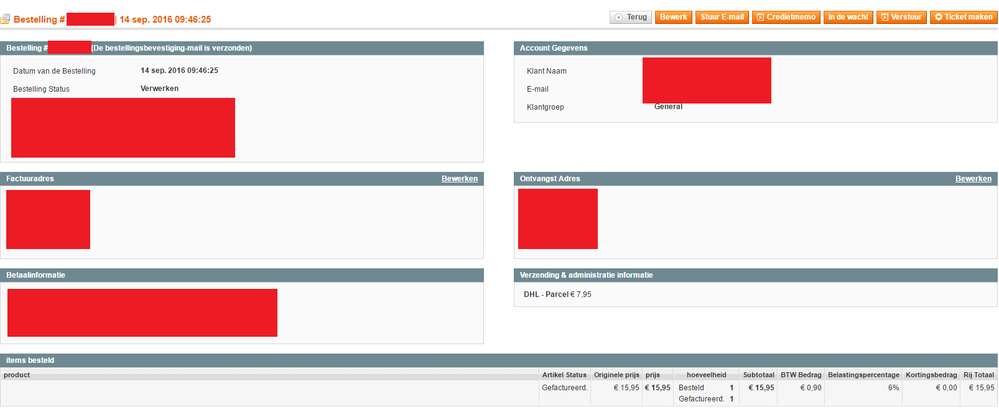
Task: Edit billing address via Factuuradres Bewerken link
Action: (459, 179)
